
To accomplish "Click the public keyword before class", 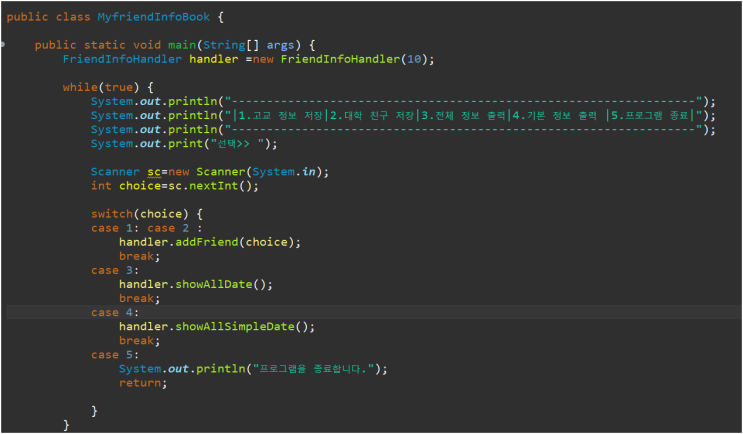I will (27, 18).
